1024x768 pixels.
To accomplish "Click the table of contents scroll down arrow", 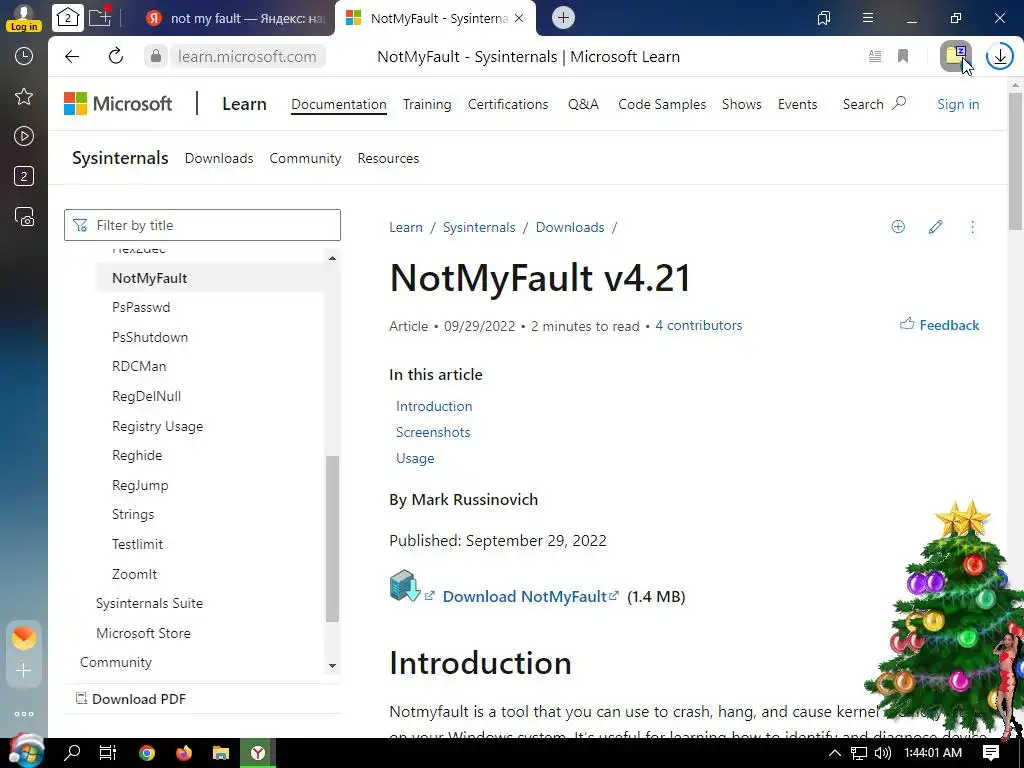I will pyautogui.click(x=332, y=665).
